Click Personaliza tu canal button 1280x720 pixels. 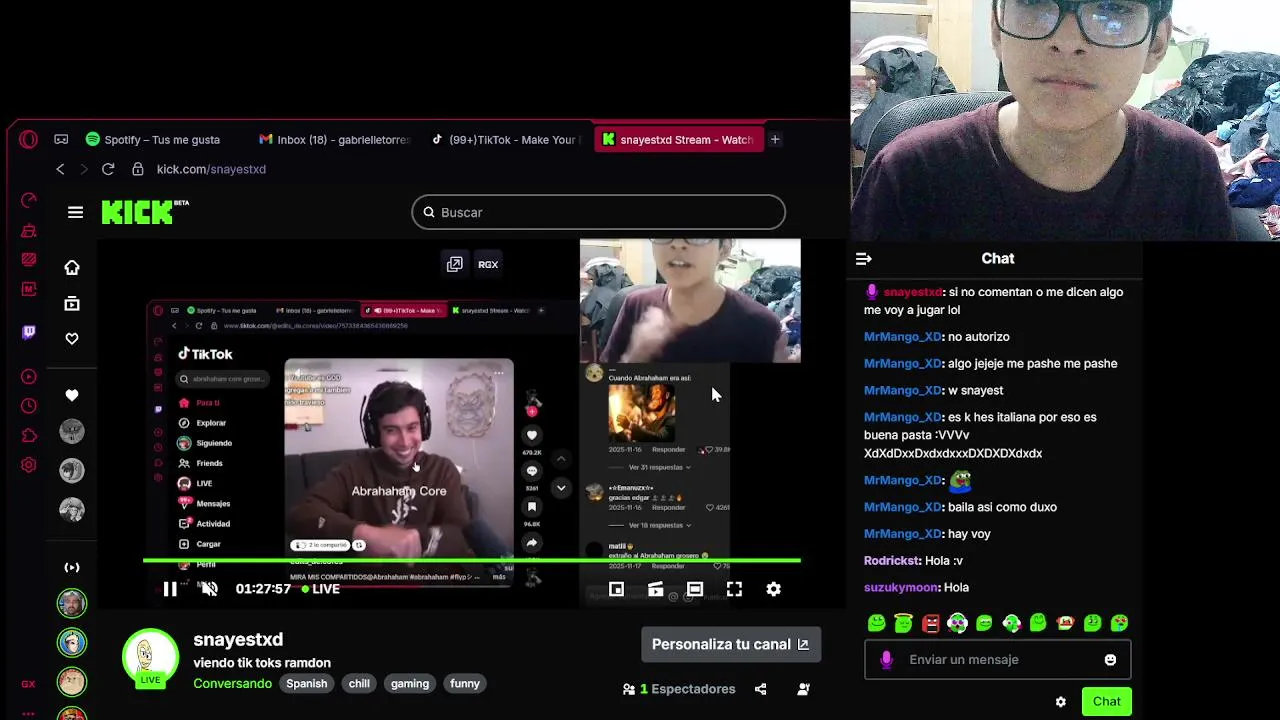tap(731, 644)
